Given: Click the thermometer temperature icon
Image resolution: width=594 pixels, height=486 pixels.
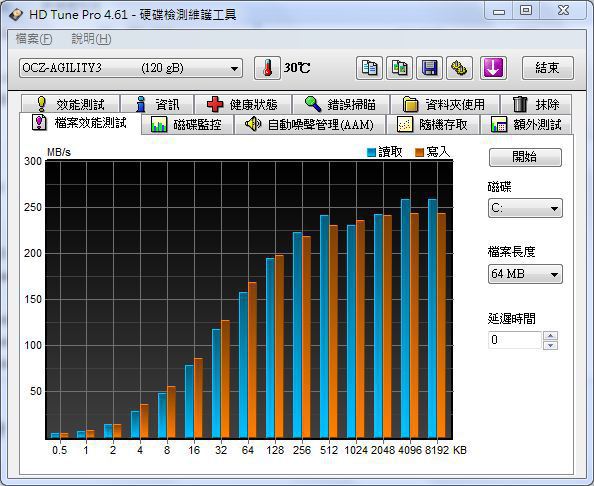Looking at the screenshot, I should (267, 68).
